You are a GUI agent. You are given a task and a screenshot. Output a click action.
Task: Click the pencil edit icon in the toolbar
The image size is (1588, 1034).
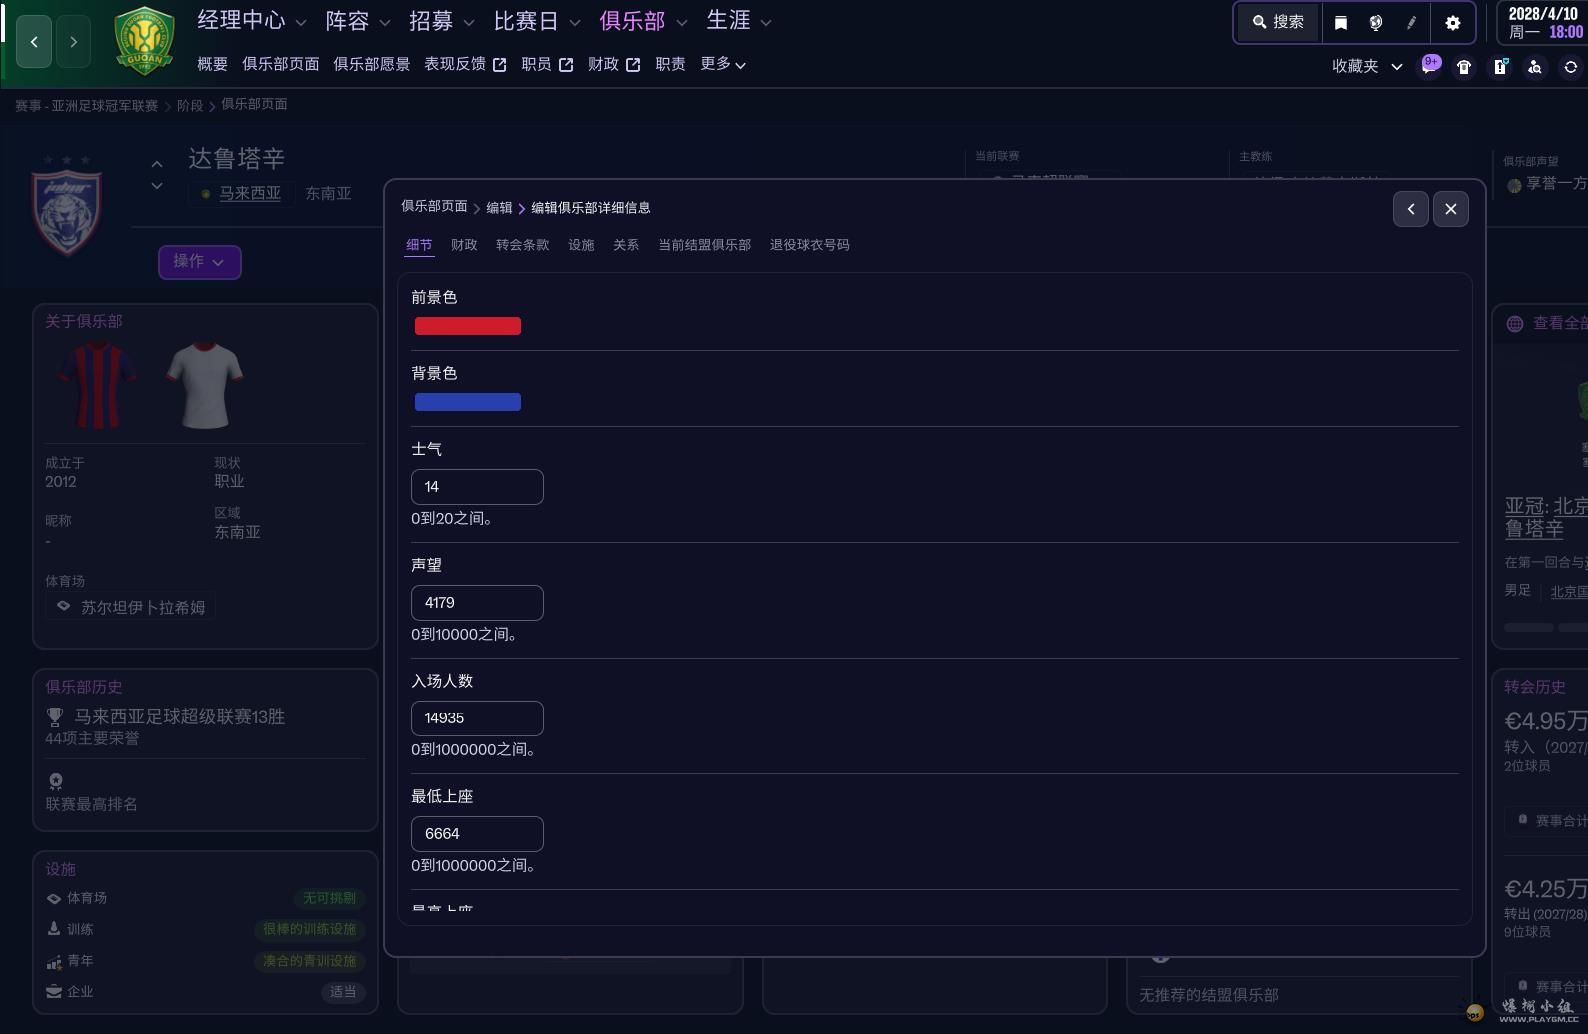pyautogui.click(x=1411, y=22)
